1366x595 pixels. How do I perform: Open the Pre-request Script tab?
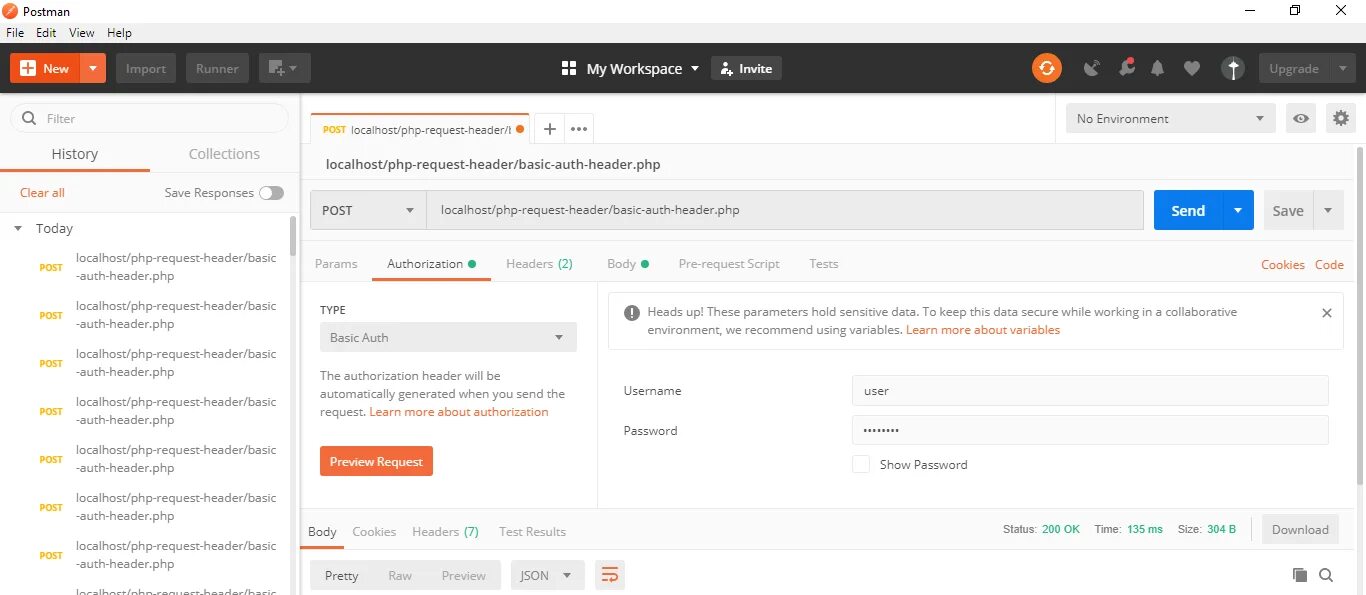tap(729, 264)
